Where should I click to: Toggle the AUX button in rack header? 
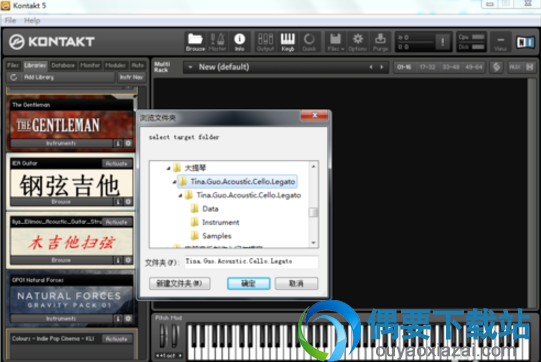coord(515,67)
